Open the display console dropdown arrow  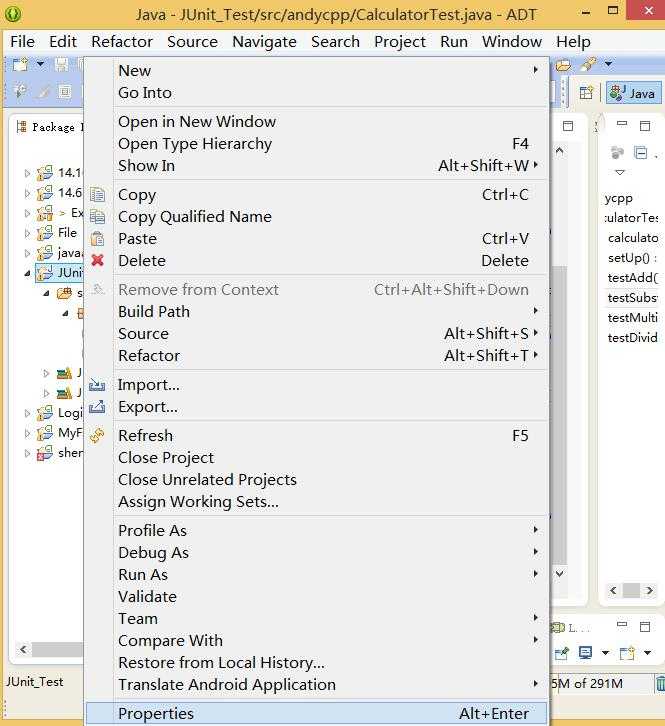pos(605,653)
